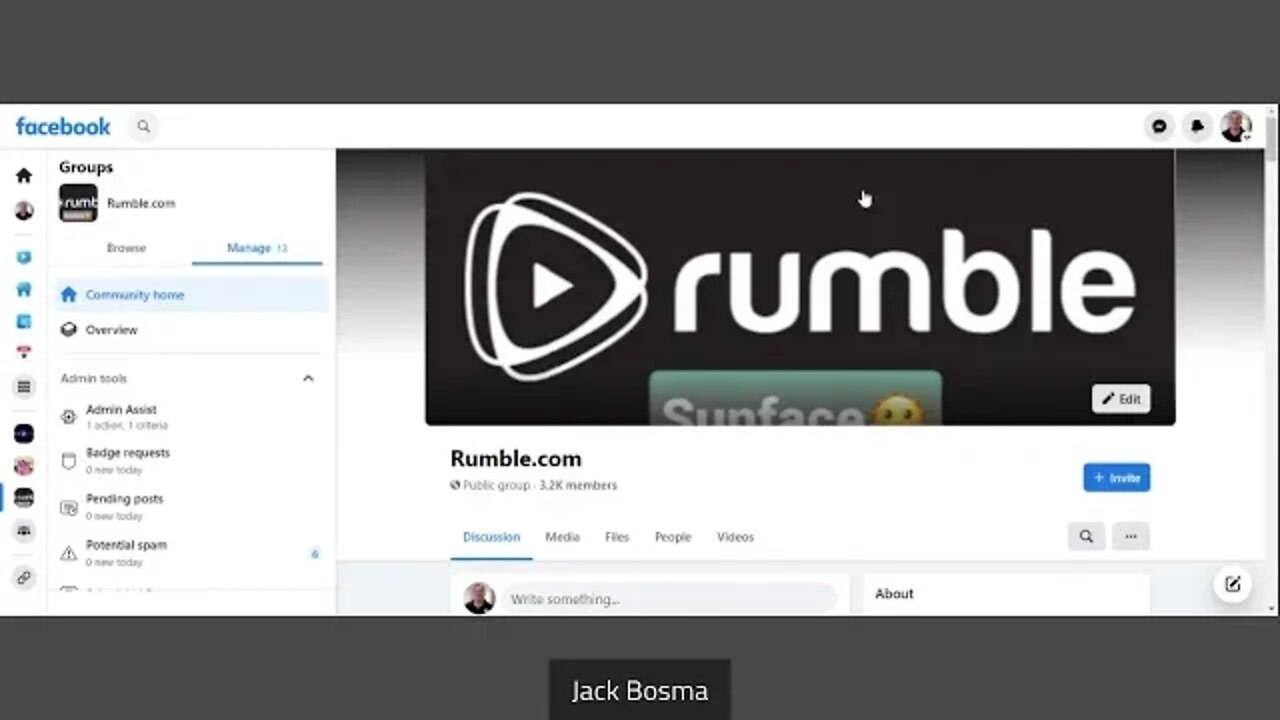The image size is (1280, 720).
Task: Go to Home in left rail
Action: (24, 176)
